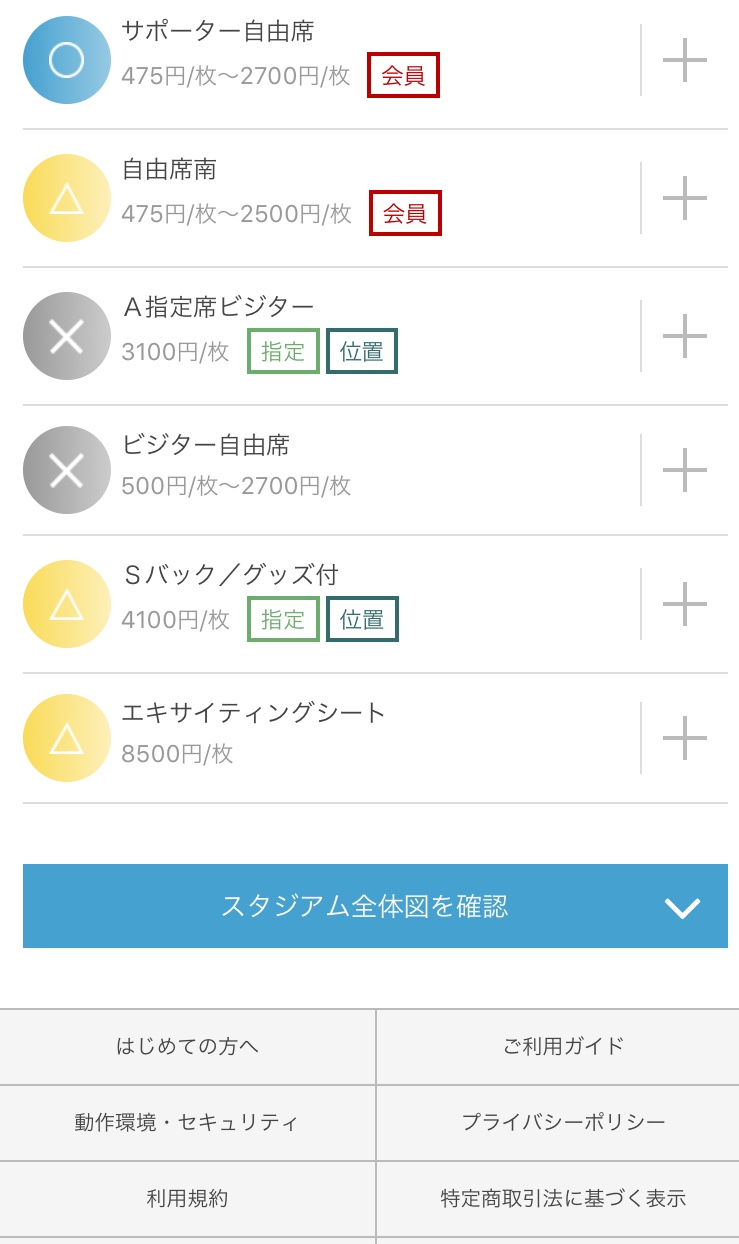Expand サポーター自由席 with its plus icon
739x1244 pixels.
[685, 60]
